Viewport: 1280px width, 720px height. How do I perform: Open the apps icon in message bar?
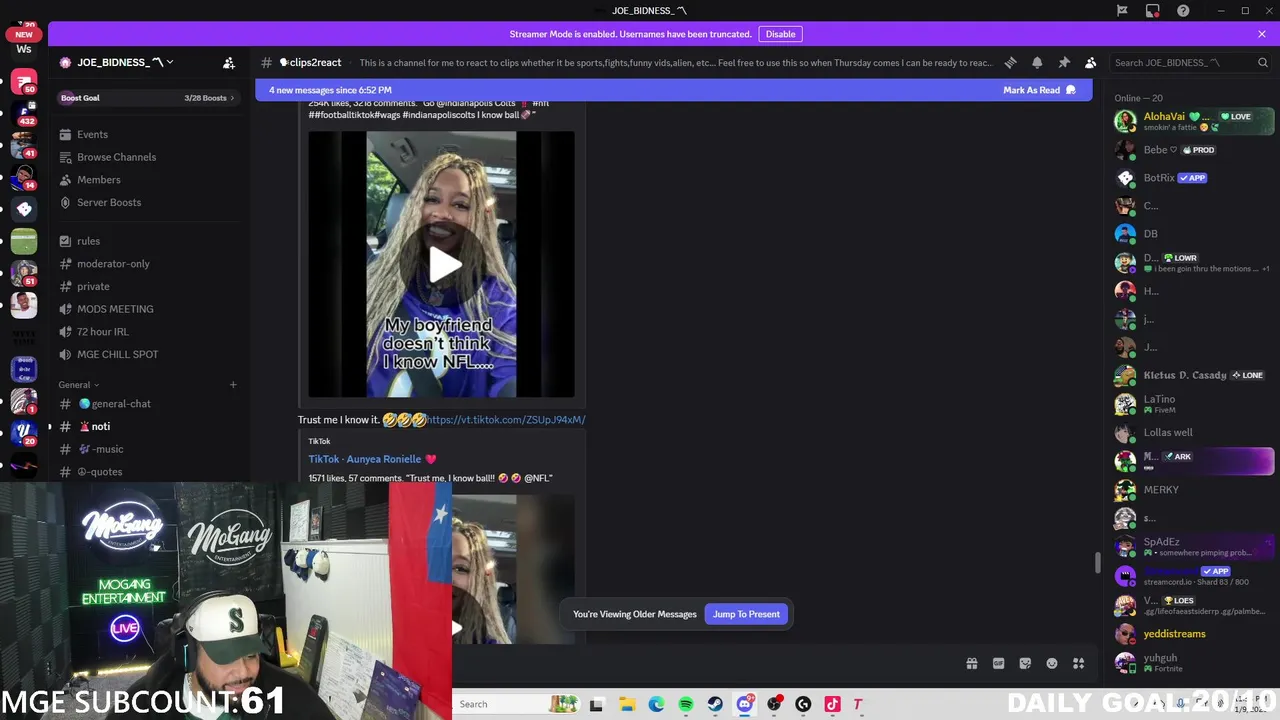pyautogui.click(x=1078, y=663)
